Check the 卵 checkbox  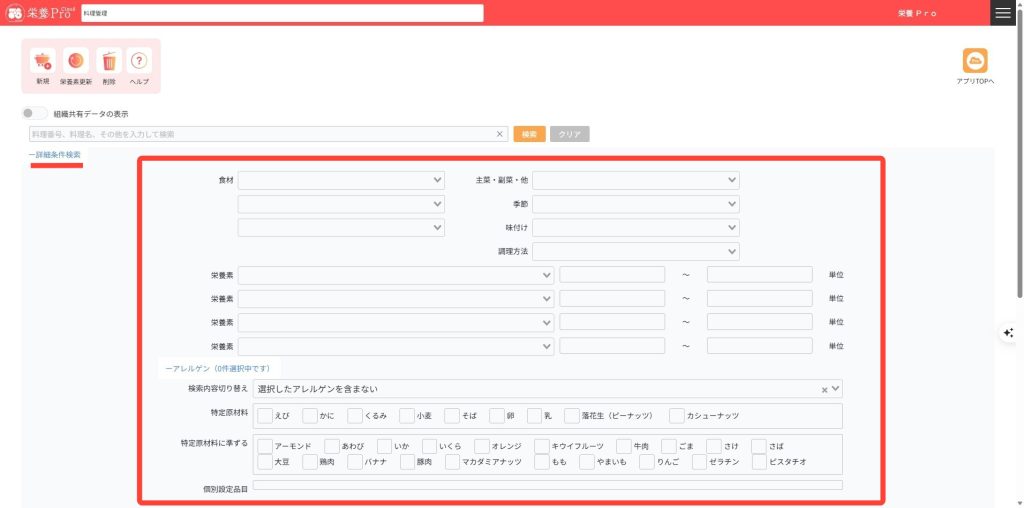tap(497, 416)
